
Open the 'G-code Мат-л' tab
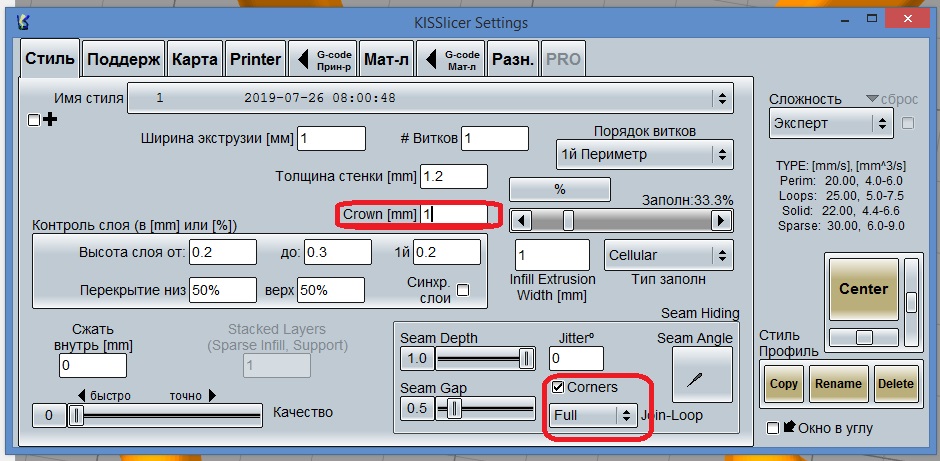[x=450, y=59]
